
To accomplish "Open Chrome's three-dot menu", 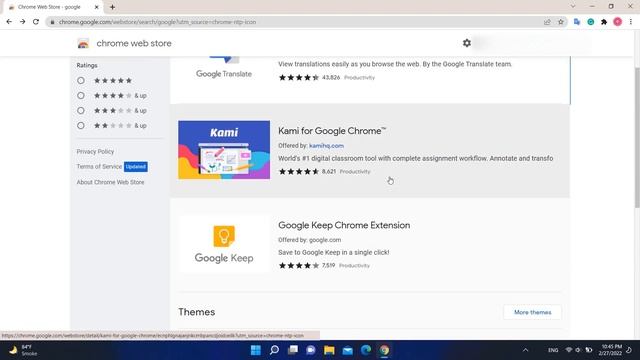I will tap(631, 22).
